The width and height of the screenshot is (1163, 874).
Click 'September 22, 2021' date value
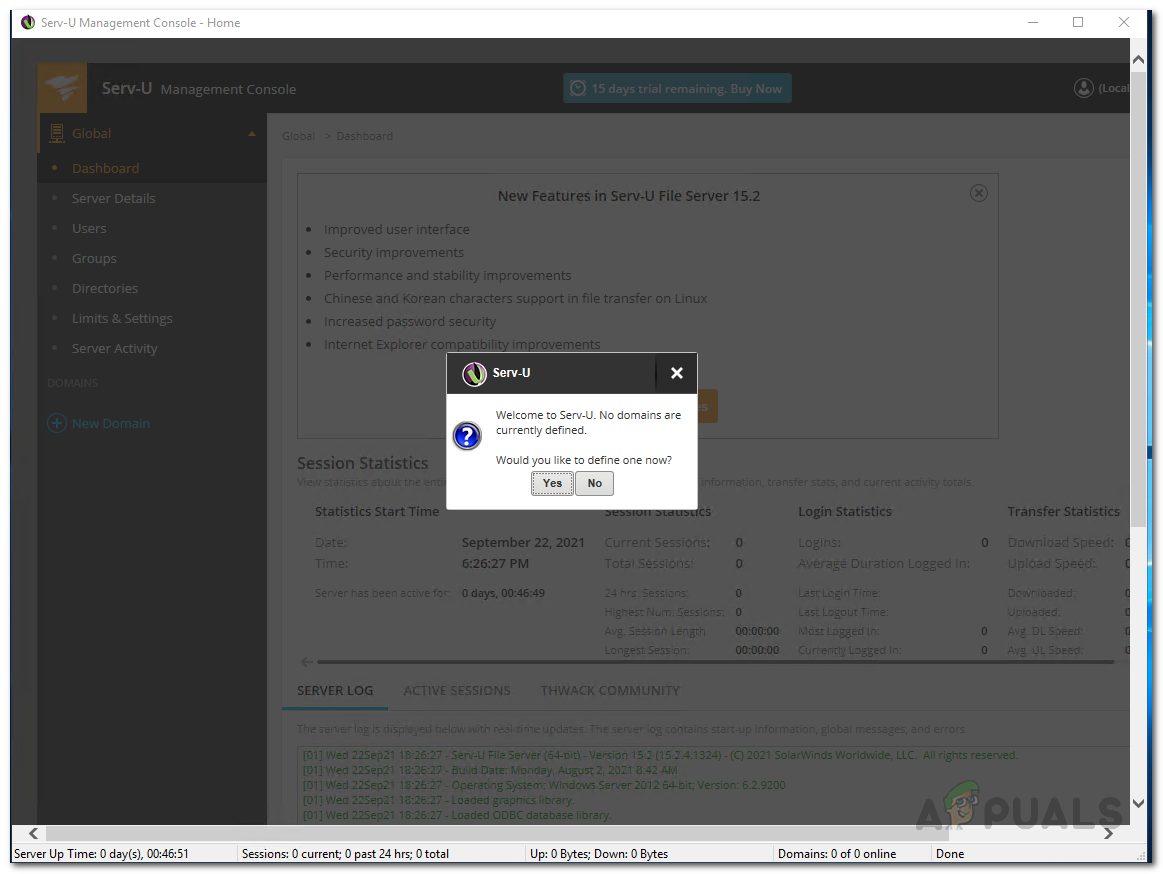[x=523, y=542]
